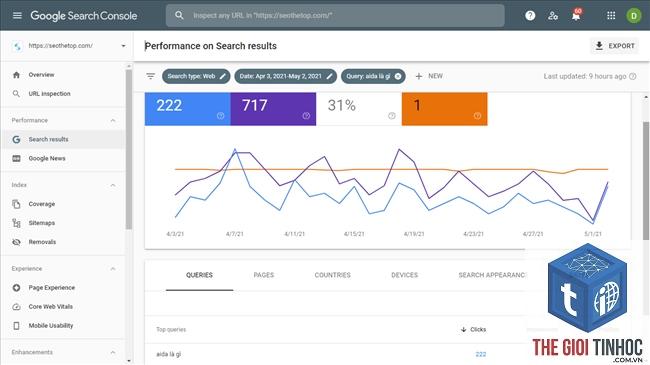Click the Google News icon
This screenshot has width=650, height=365.
point(16,158)
